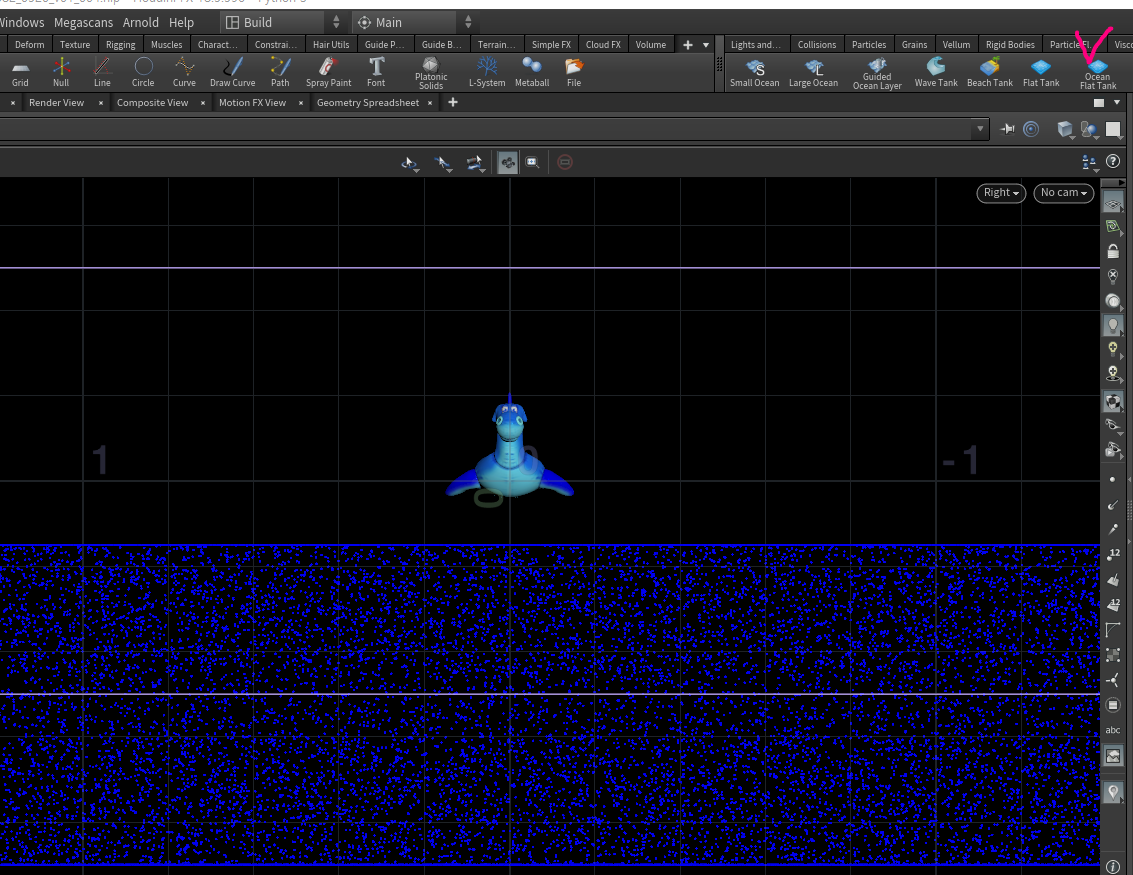Click the pin pane toolbar icon
The width and height of the screenshot is (1133, 875).
pyautogui.click(x=1007, y=129)
